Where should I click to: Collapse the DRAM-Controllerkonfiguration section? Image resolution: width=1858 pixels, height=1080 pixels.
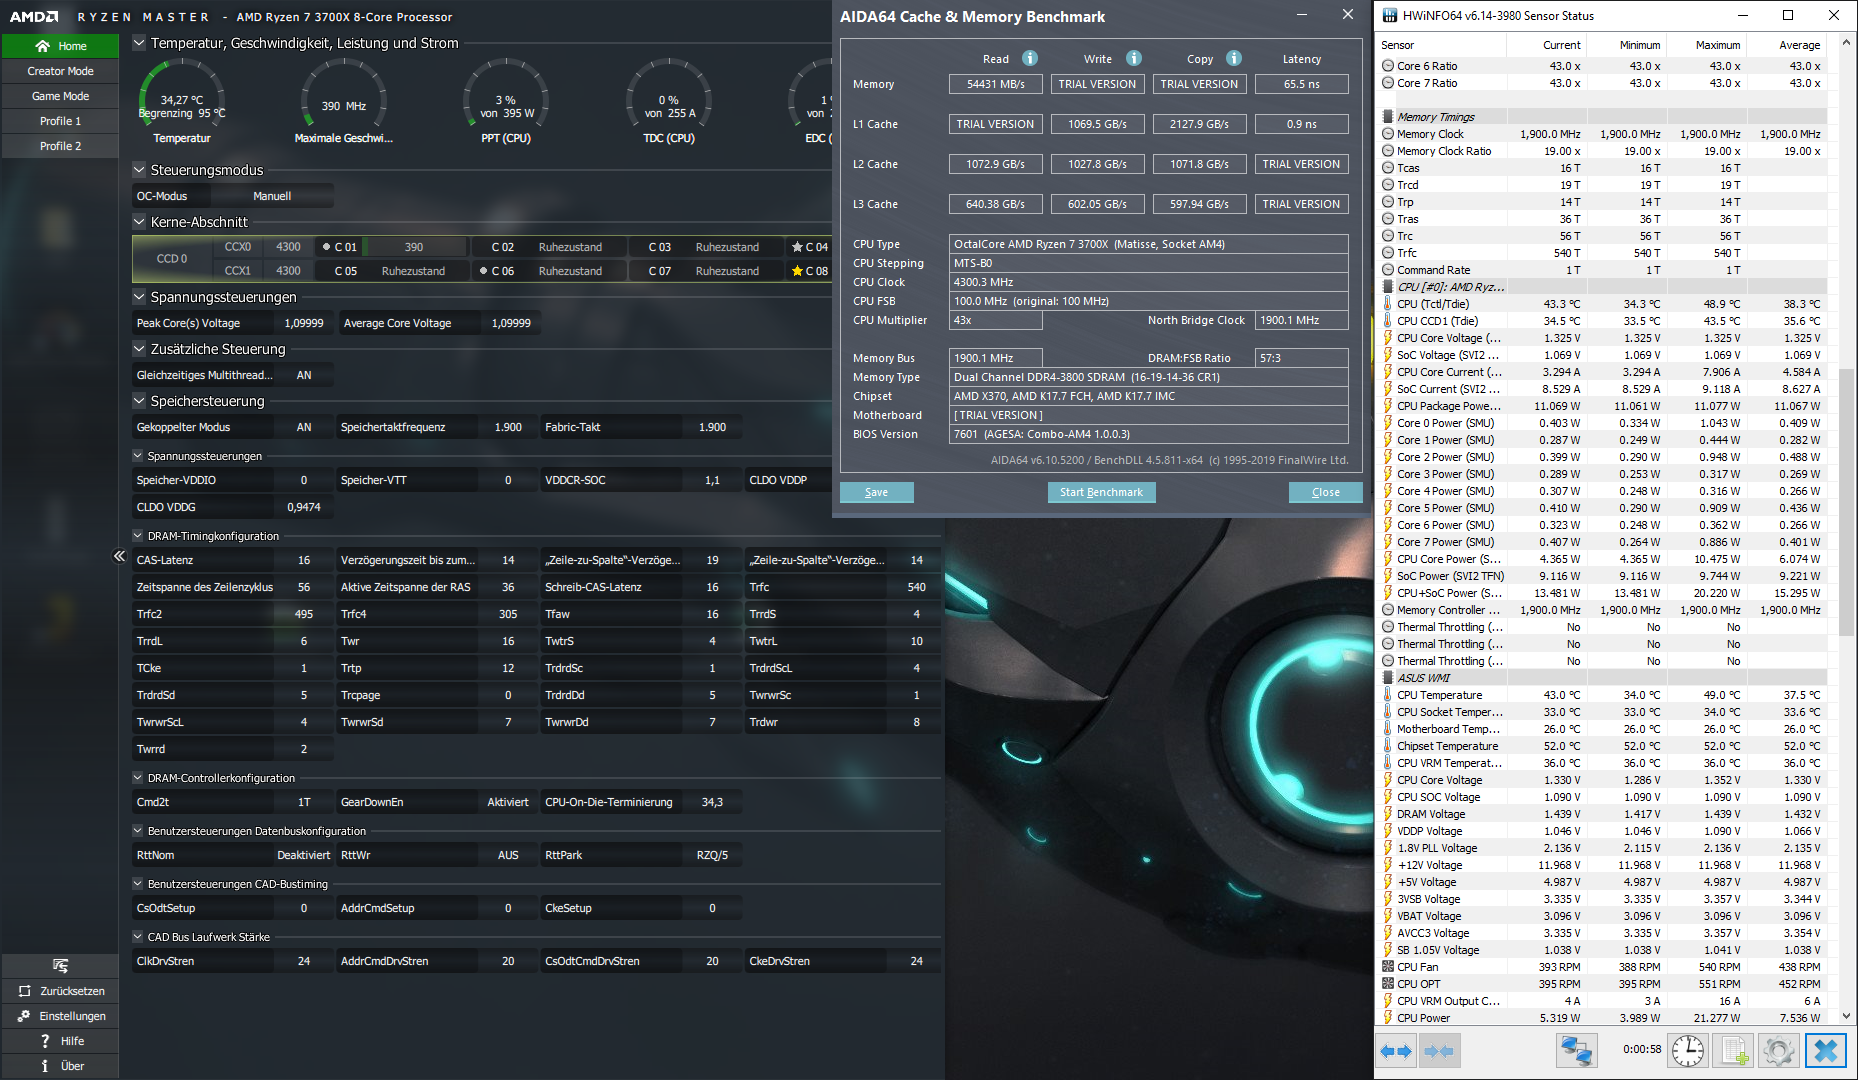click(138, 778)
